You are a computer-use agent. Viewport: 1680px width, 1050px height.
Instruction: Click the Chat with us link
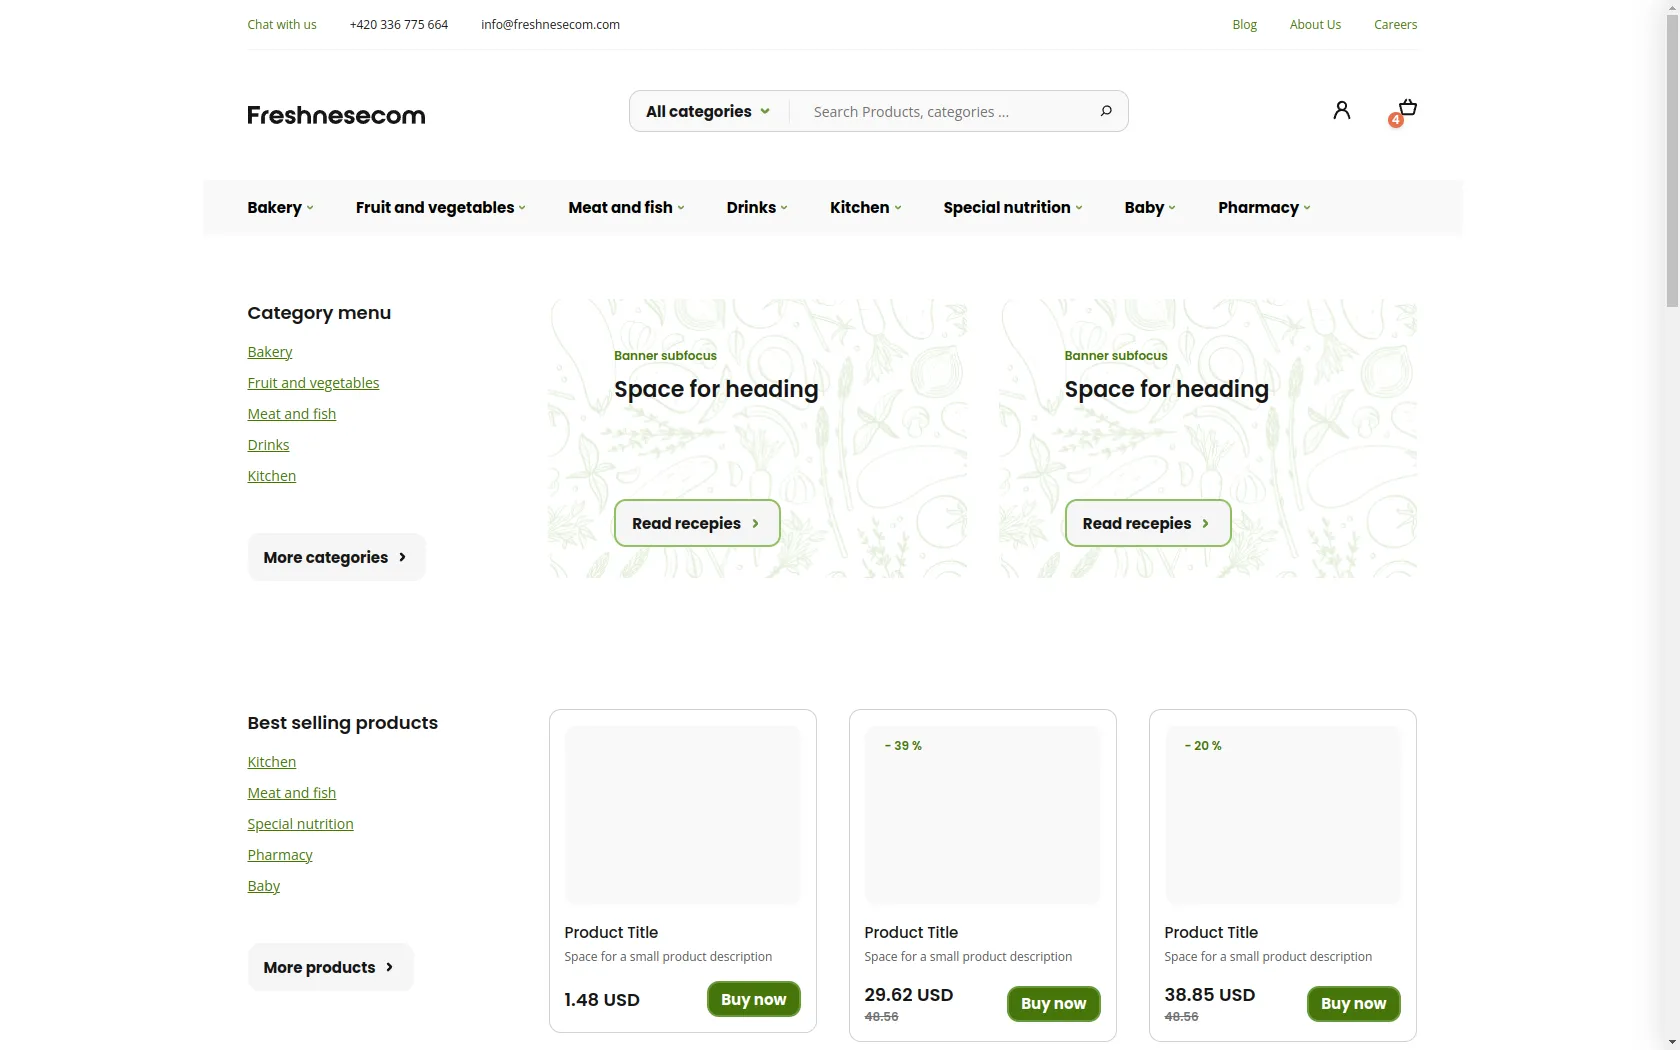pyautogui.click(x=282, y=25)
